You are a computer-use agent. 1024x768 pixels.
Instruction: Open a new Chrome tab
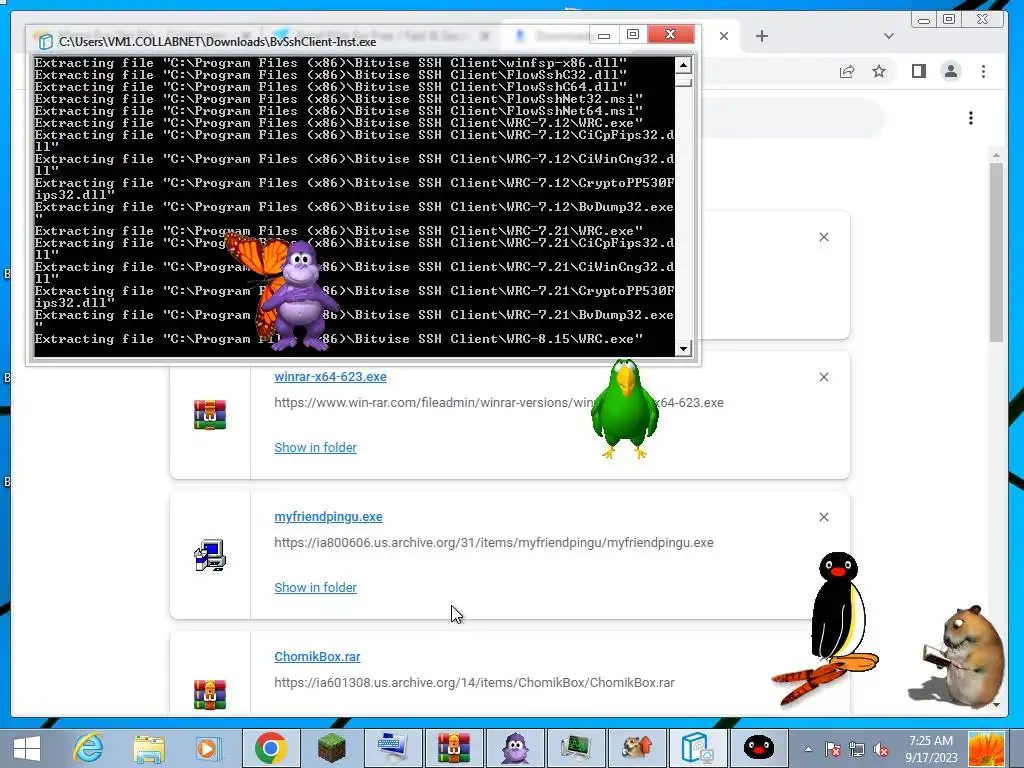pos(761,36)
